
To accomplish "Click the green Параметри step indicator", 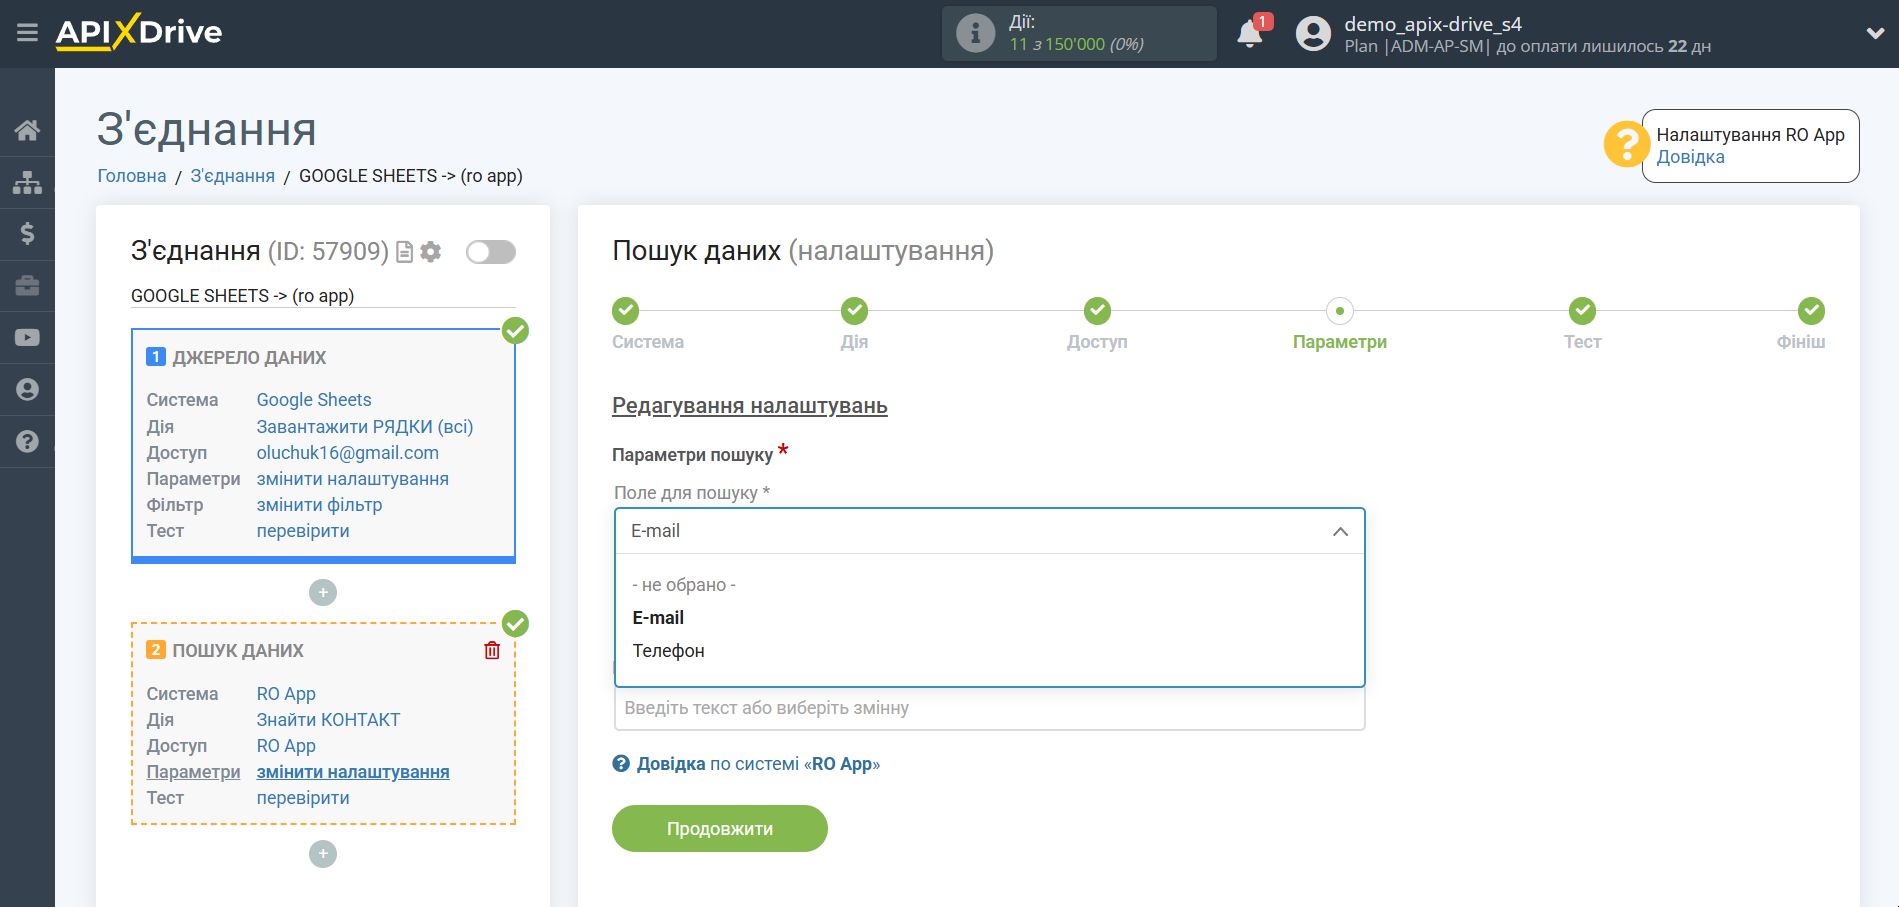I will point(1340,311).
